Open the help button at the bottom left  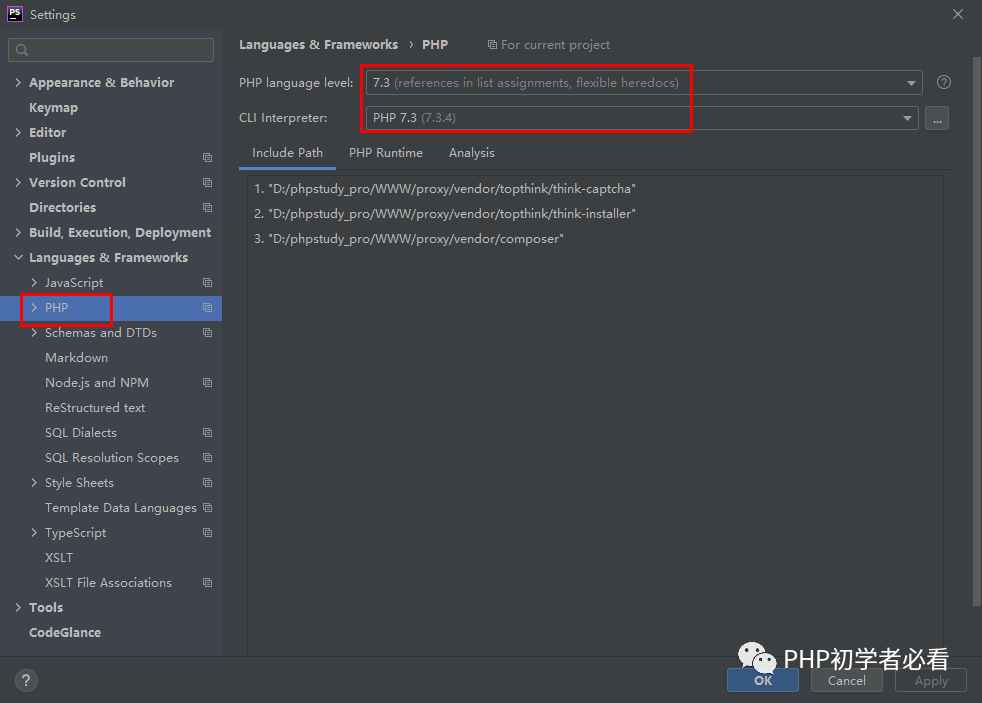tap(26, 680)
